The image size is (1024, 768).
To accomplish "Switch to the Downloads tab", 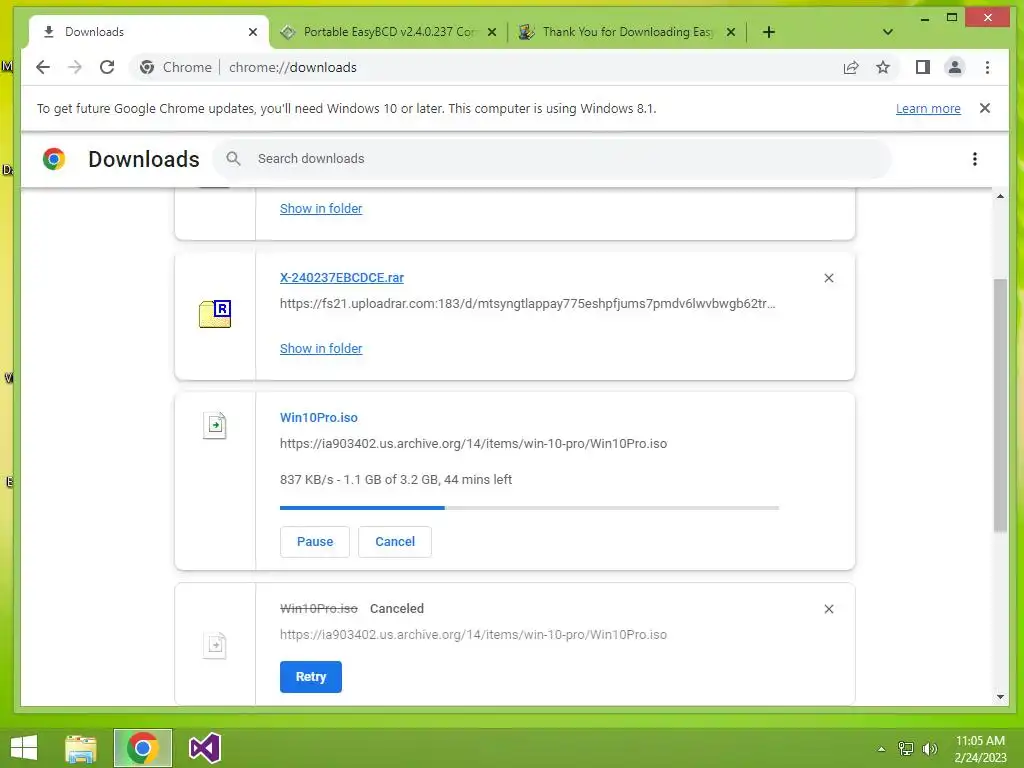I will pyautogui.click(x=149, y=32).
